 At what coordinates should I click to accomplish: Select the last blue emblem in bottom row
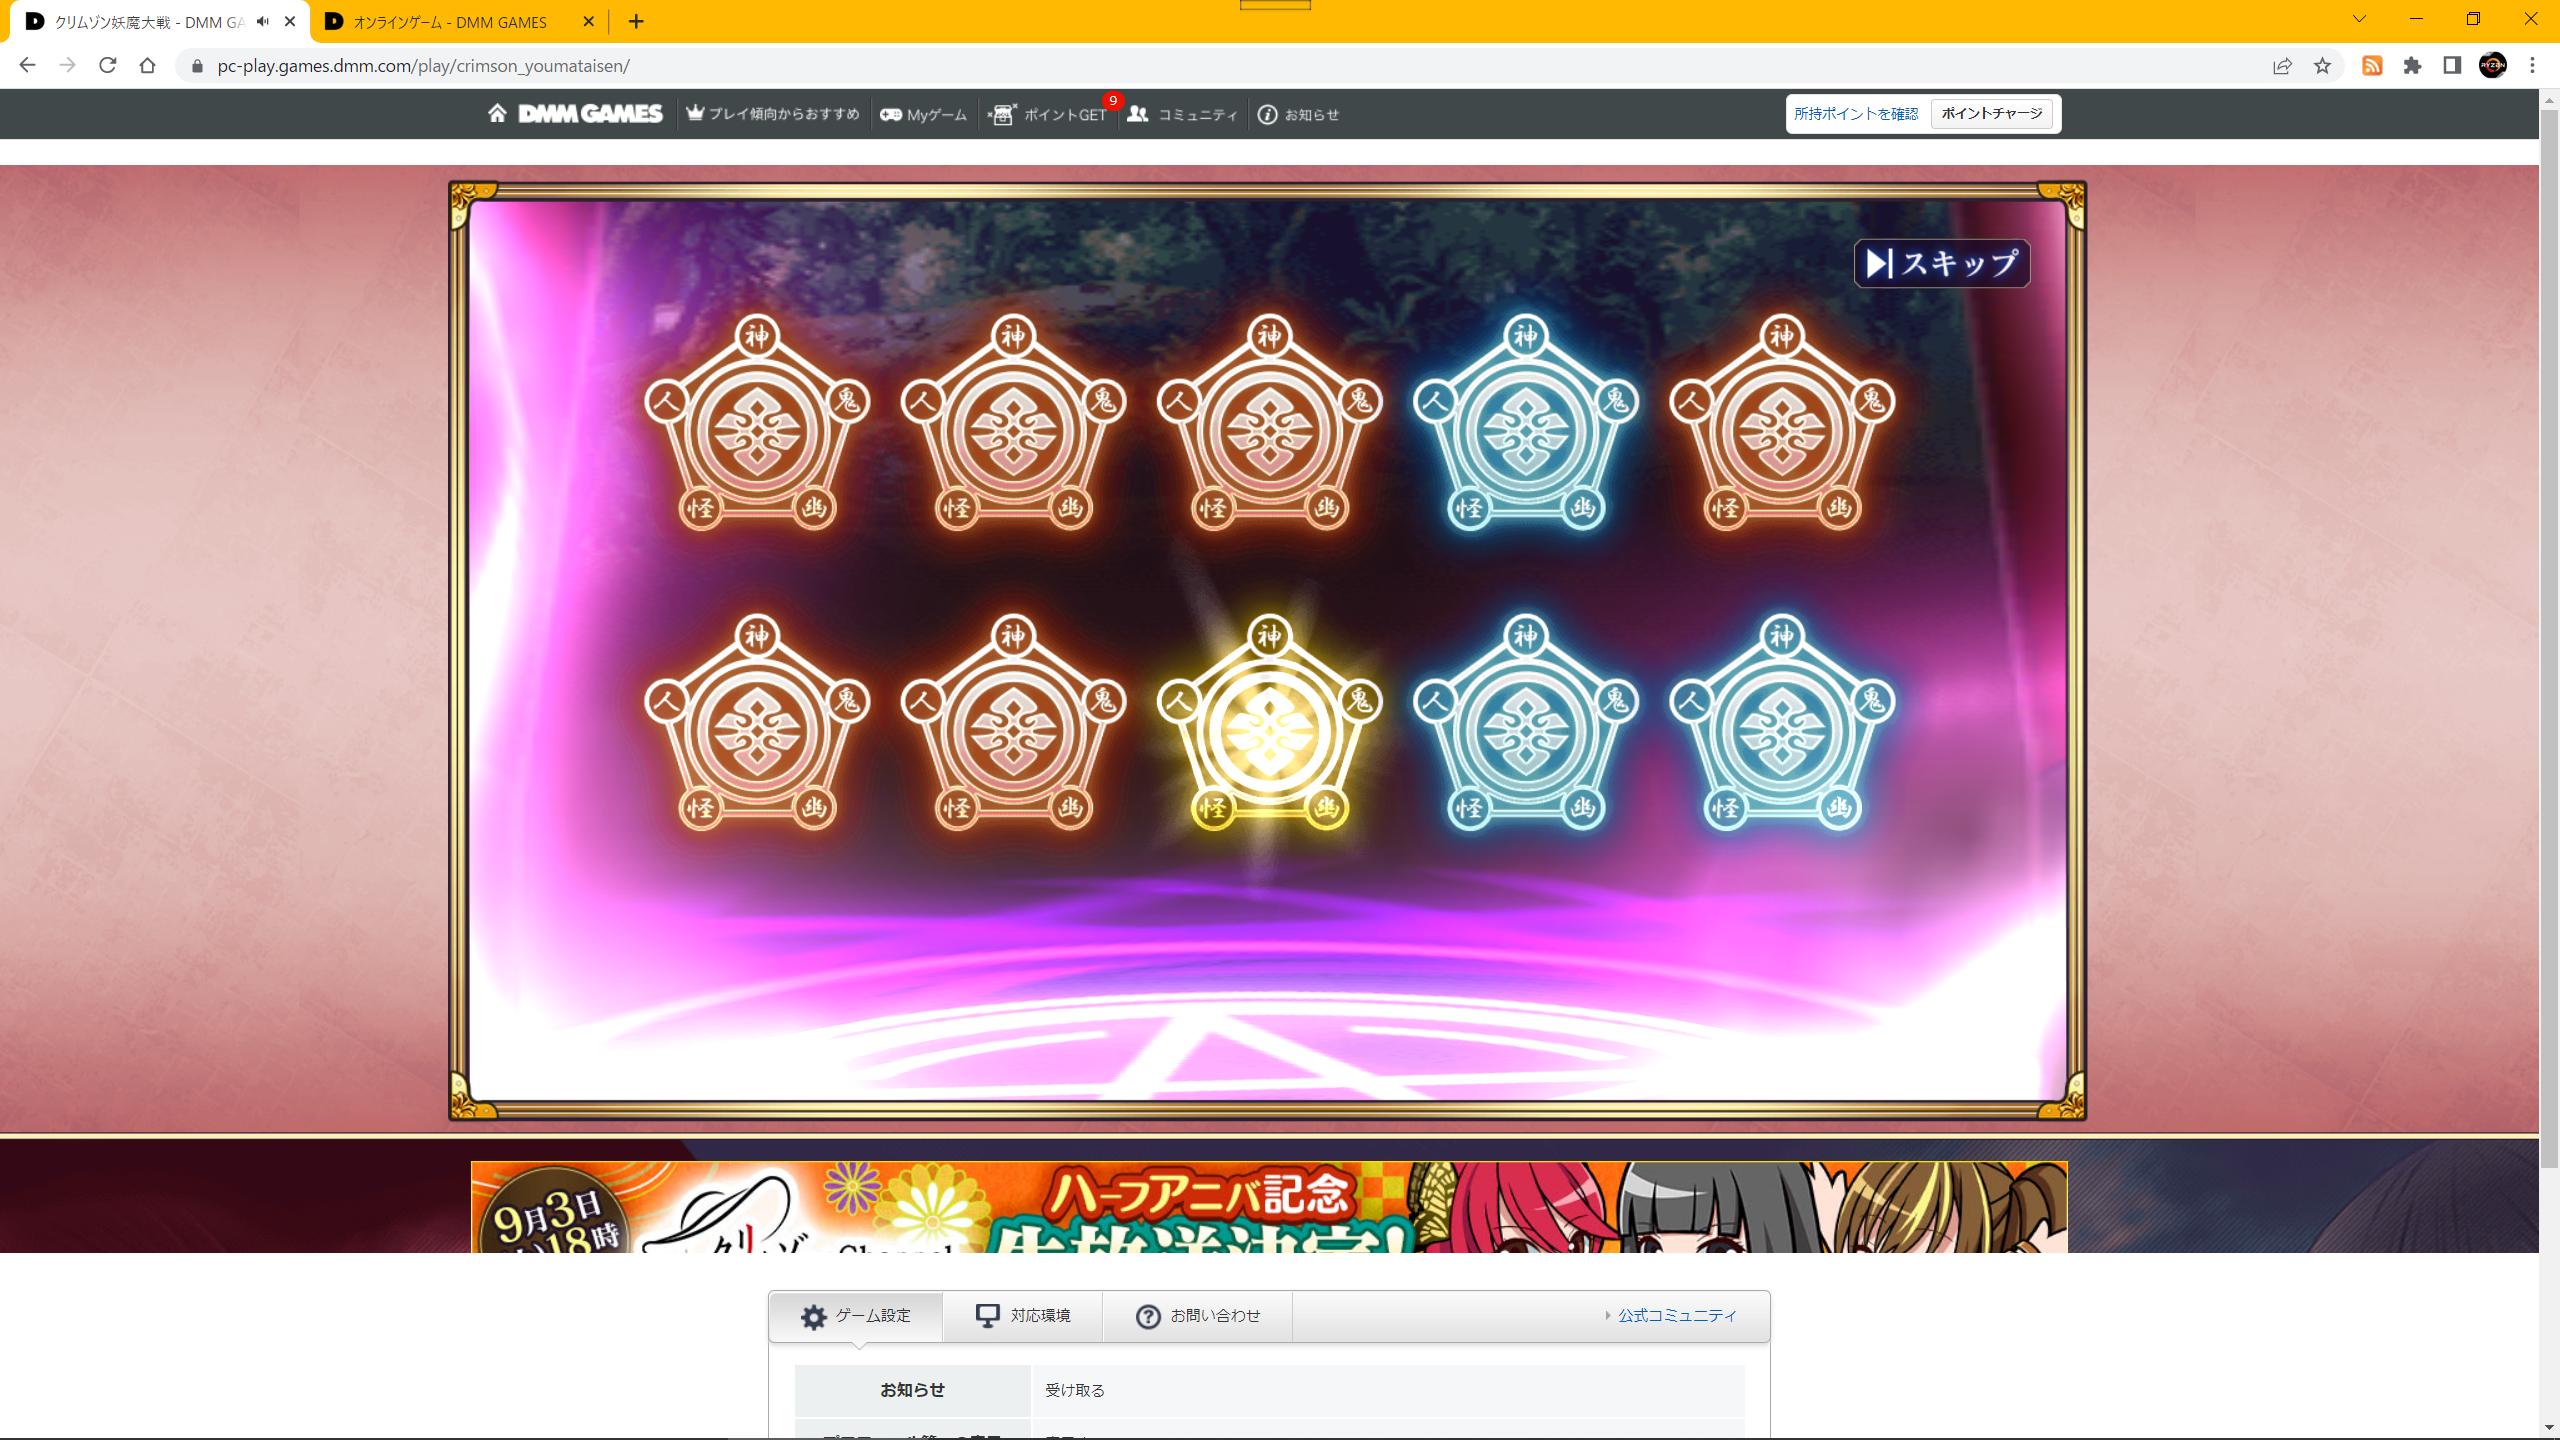tap(1782, 723)
